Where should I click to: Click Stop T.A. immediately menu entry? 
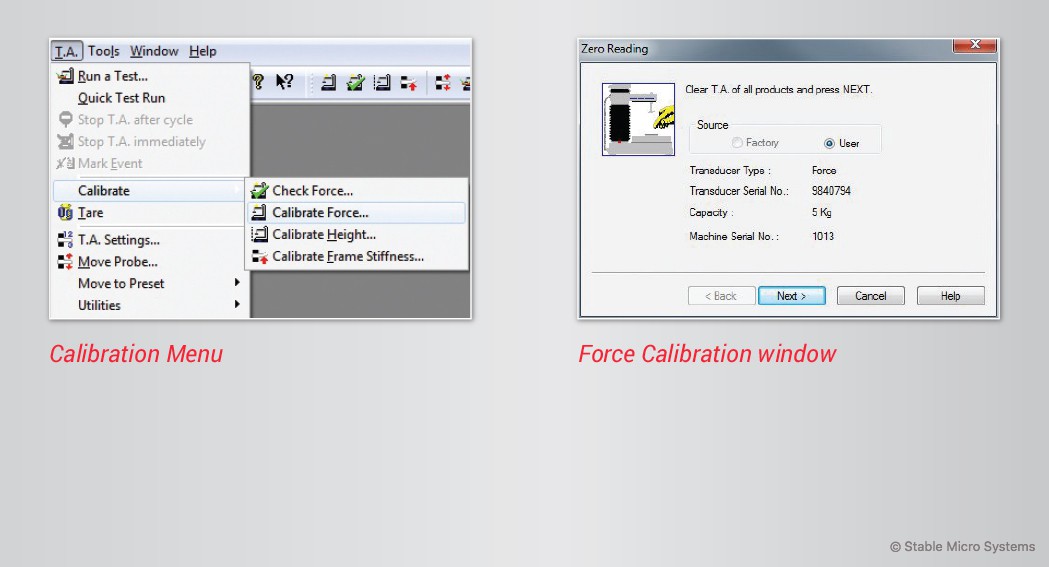[151, 142]
